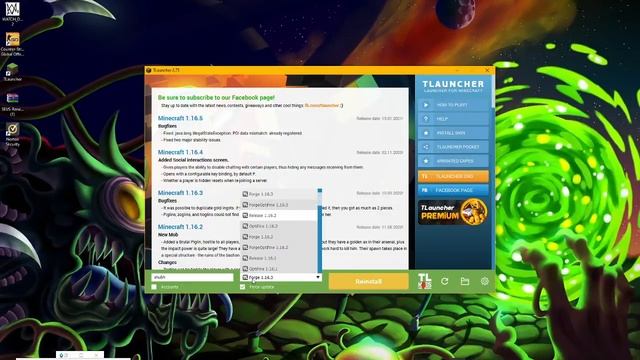Open the Install Skin sidebar button
Viewport: 640px width, 360px height.
click(453, 133)
